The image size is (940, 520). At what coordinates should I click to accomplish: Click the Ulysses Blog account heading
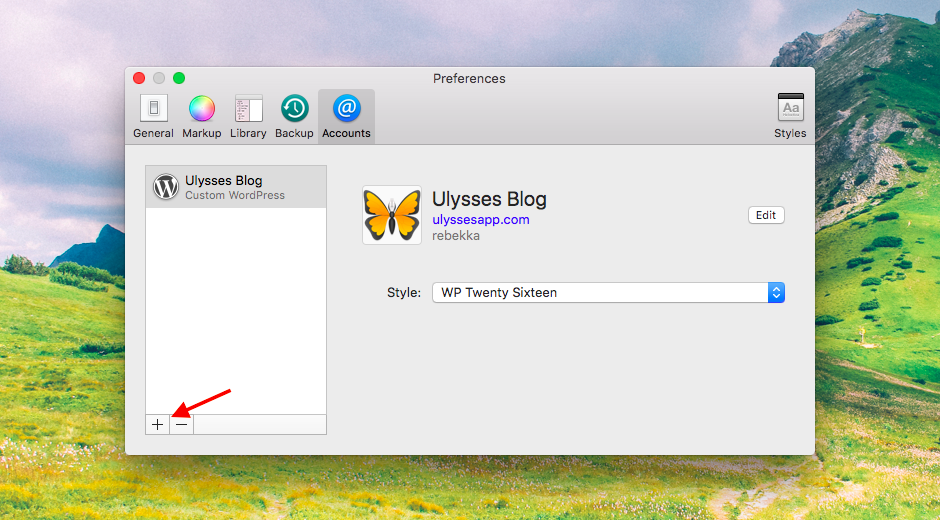tap(489, 199)
